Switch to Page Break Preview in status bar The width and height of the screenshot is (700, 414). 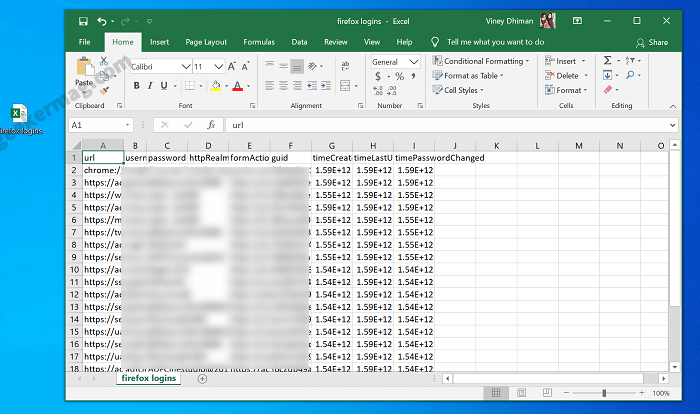click(x=547, y=393)
